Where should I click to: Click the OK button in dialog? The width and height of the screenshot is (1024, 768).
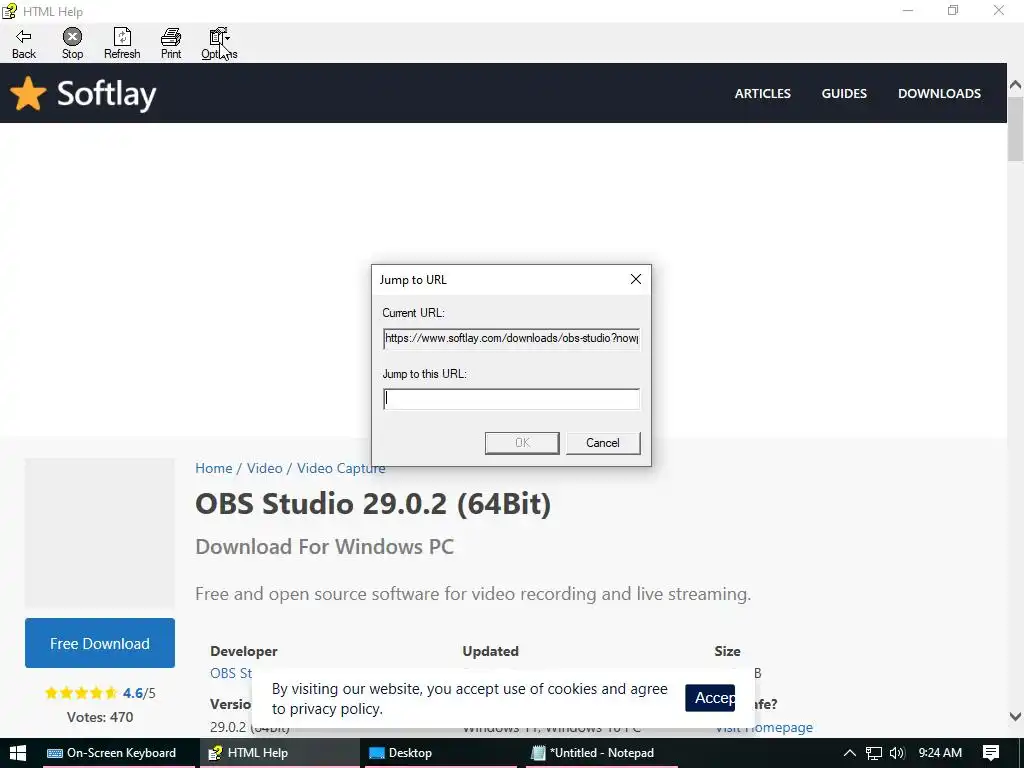[522, 443]
